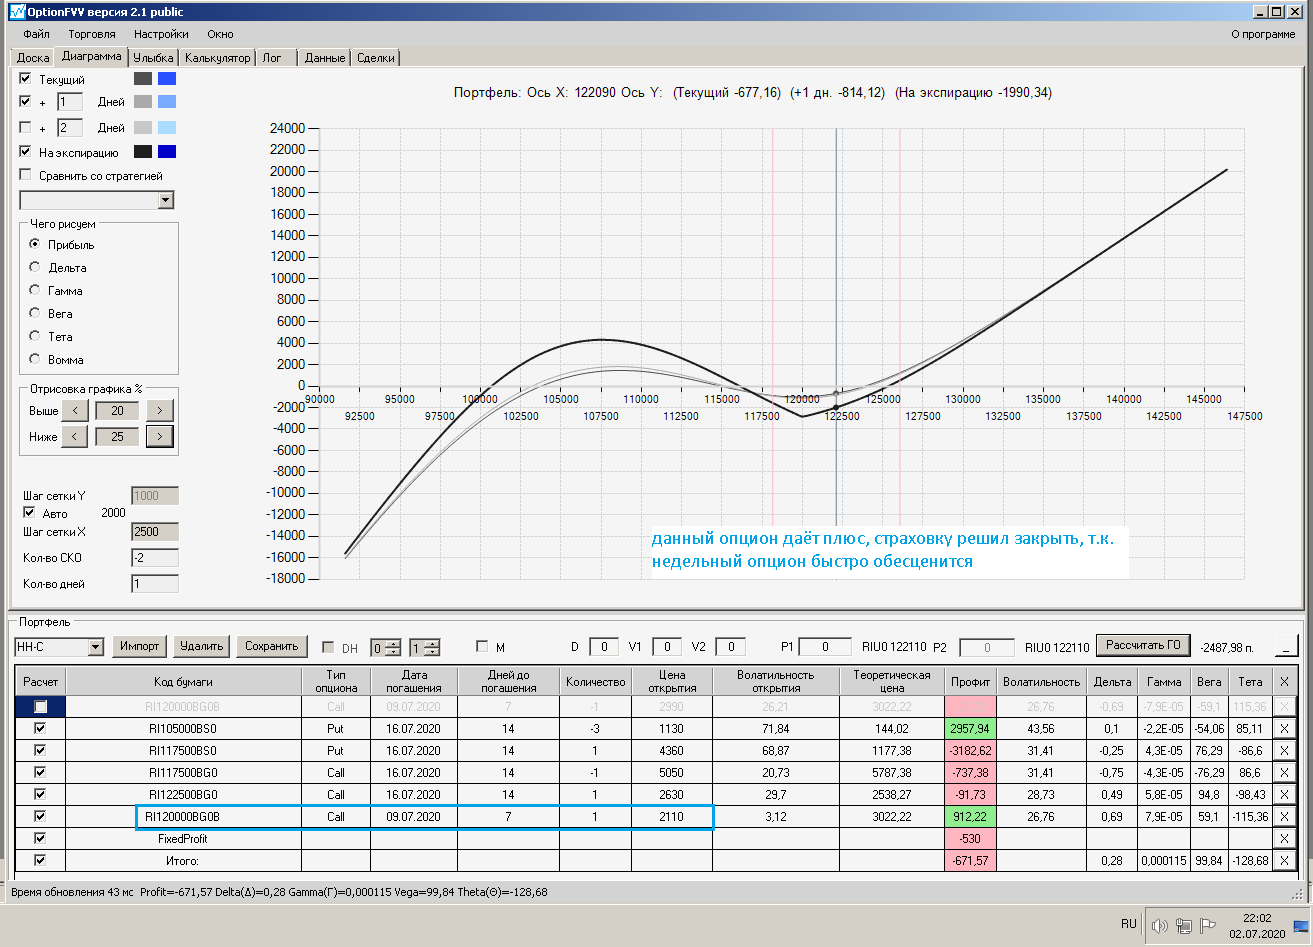Click X on the row with profit 912,22
The width and height of the screenshot is (1313, 947).
[x=1285, y=817]
